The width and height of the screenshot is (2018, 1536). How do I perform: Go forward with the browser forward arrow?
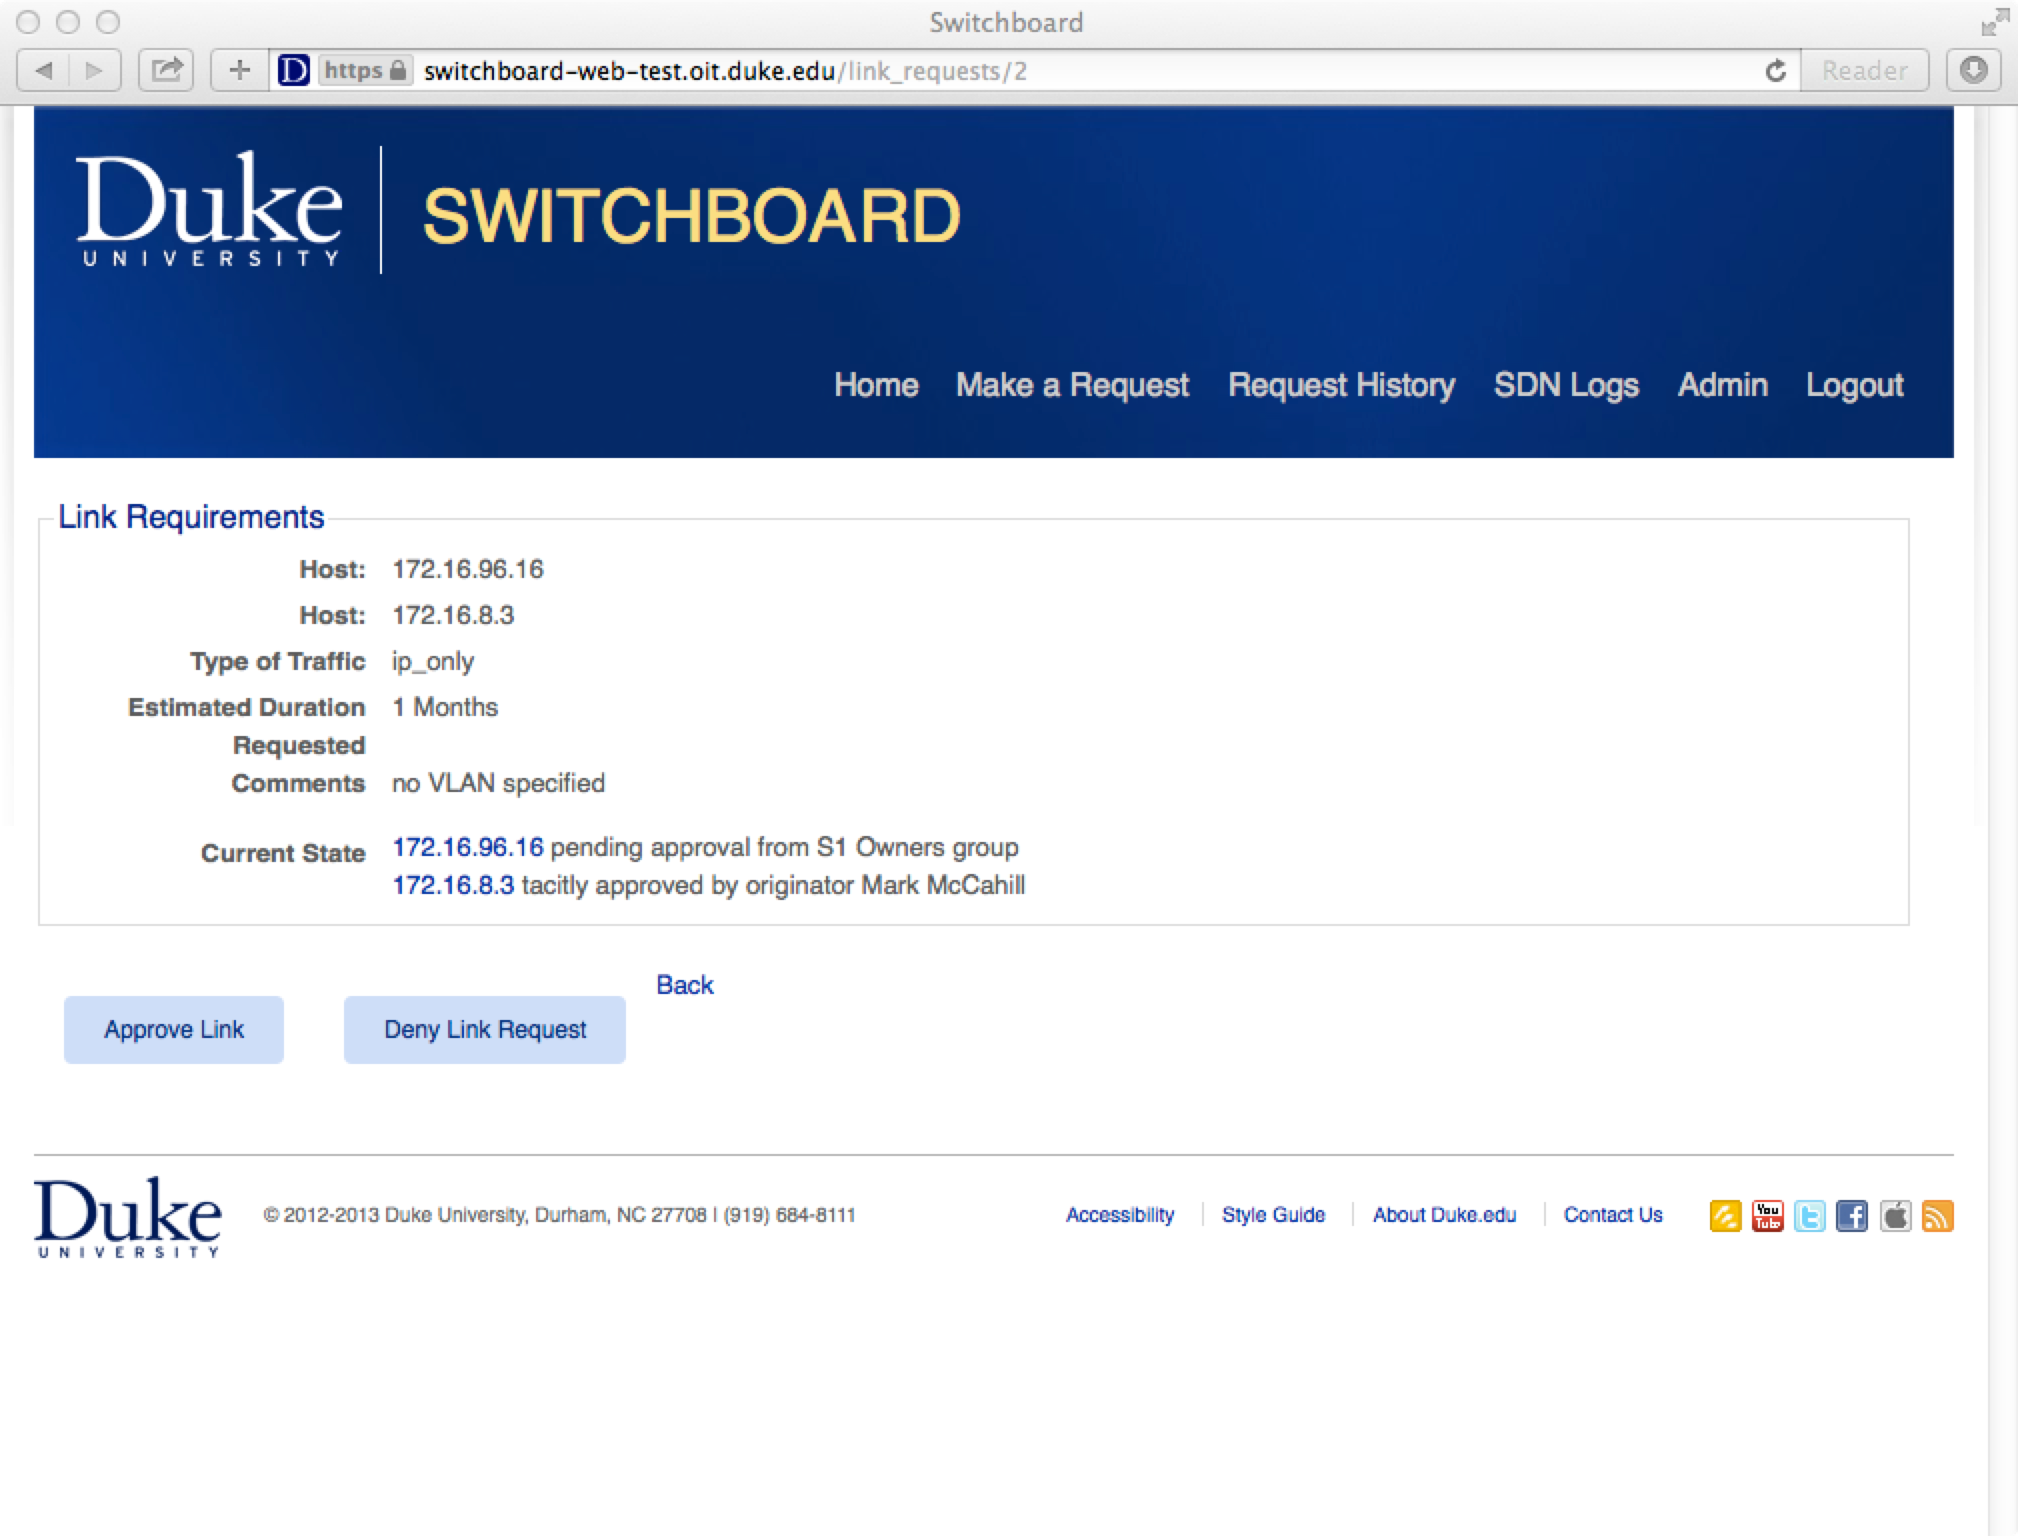click(x=95, y=71)
